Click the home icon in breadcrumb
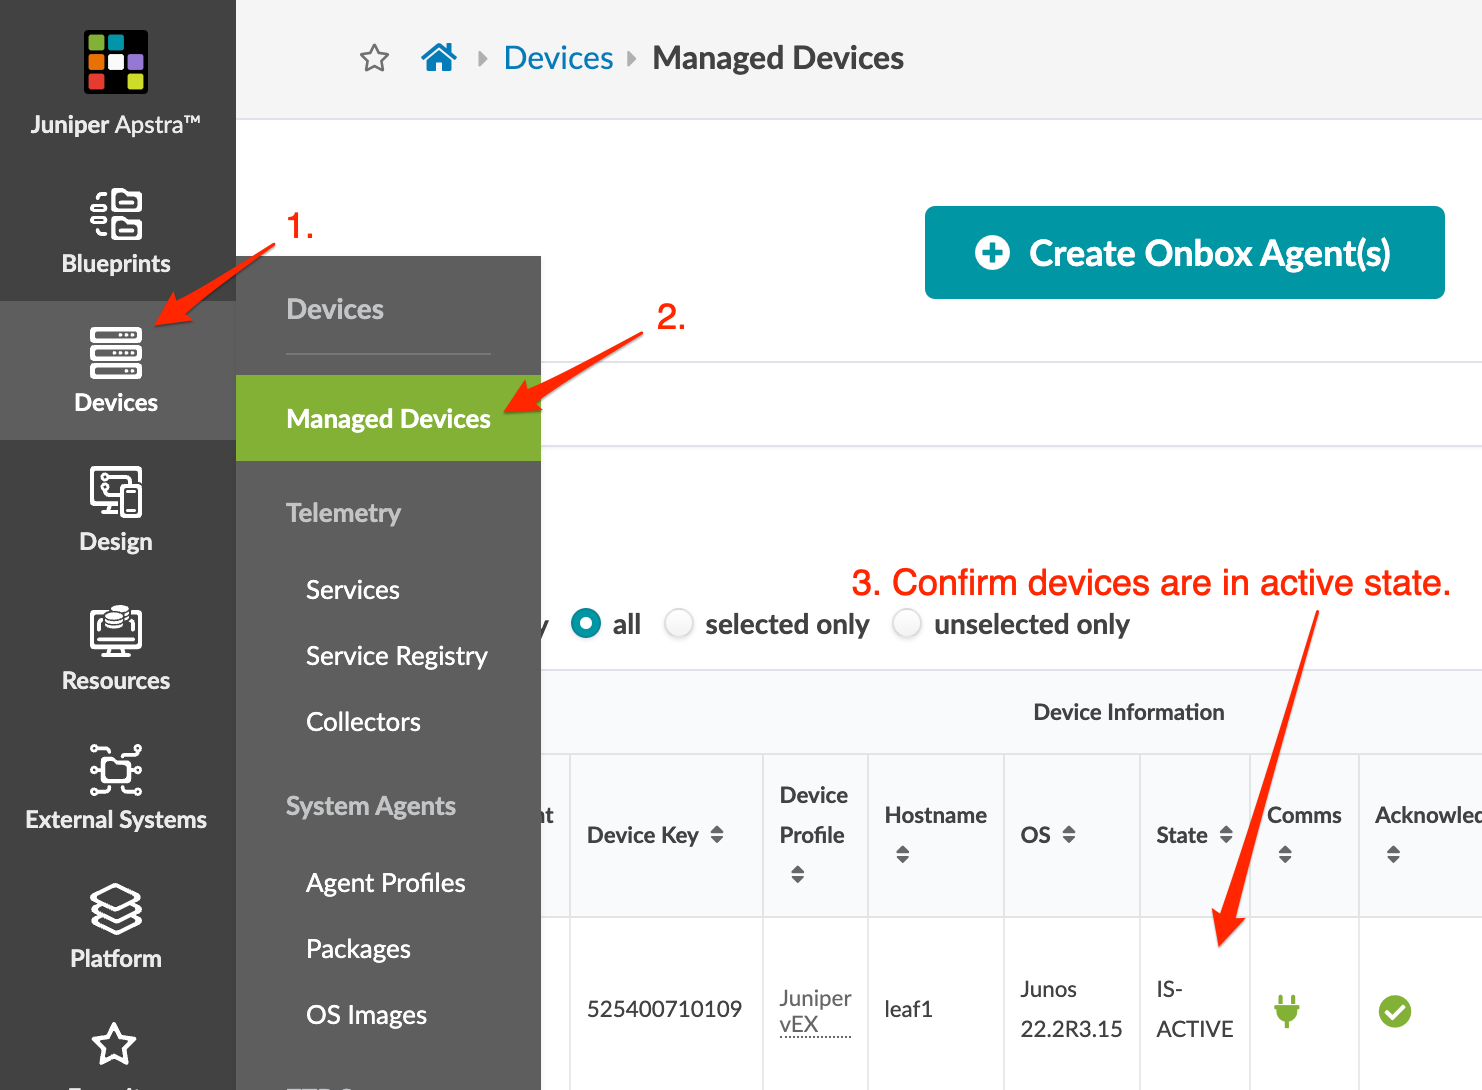This screenshot has width=1482, height=1090. (x=439, y=58)
